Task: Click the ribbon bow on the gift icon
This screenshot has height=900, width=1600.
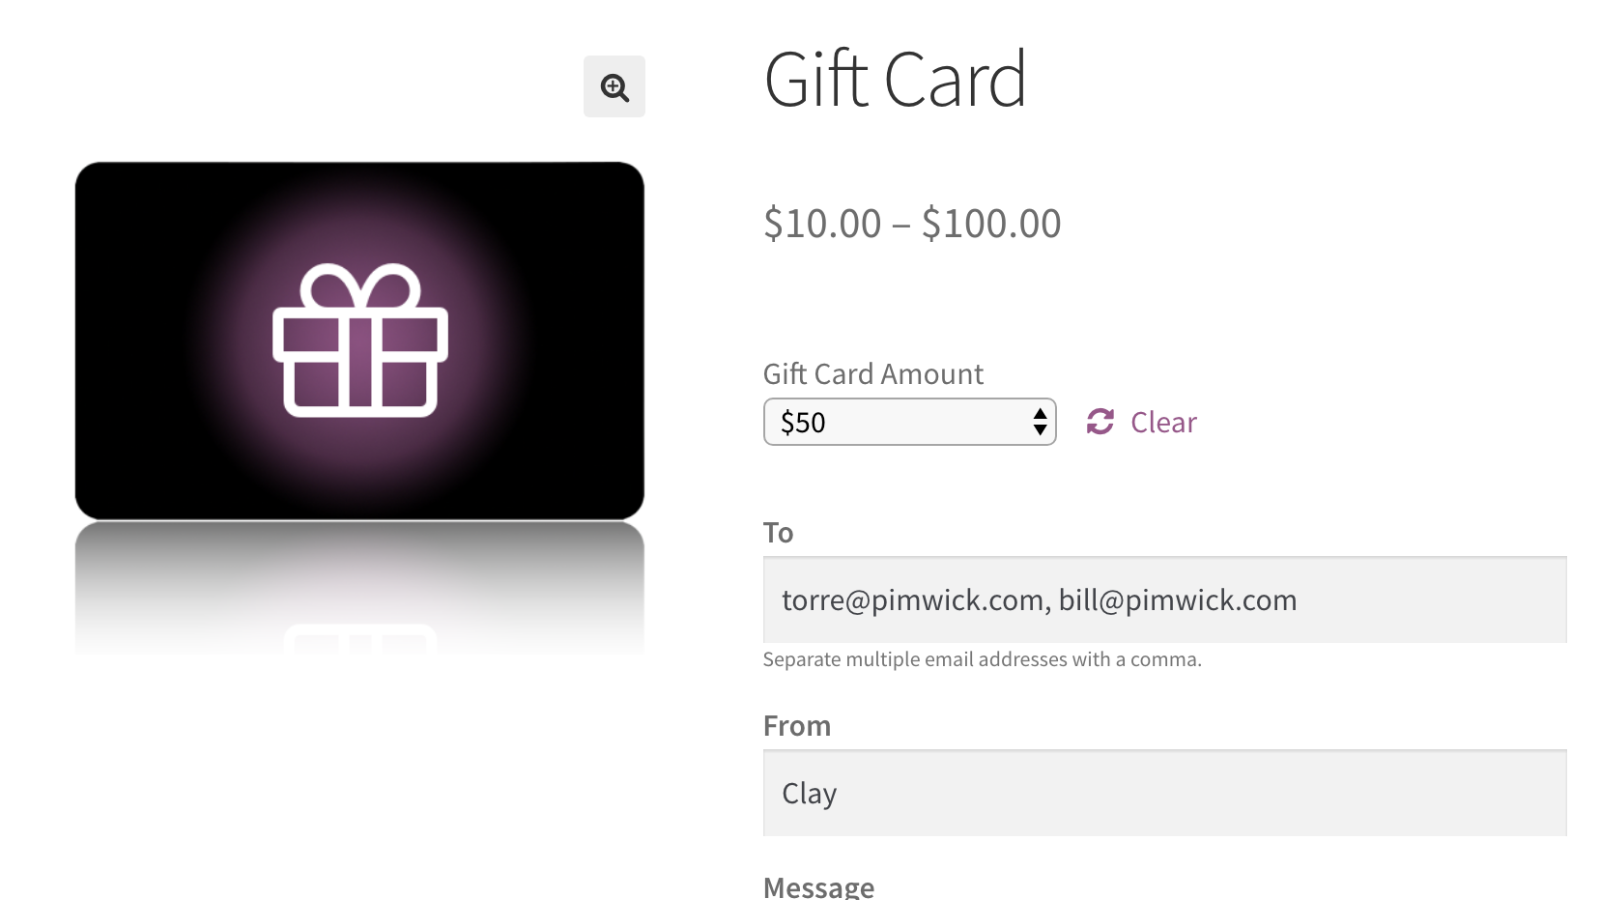Action: tap(358, 285)
